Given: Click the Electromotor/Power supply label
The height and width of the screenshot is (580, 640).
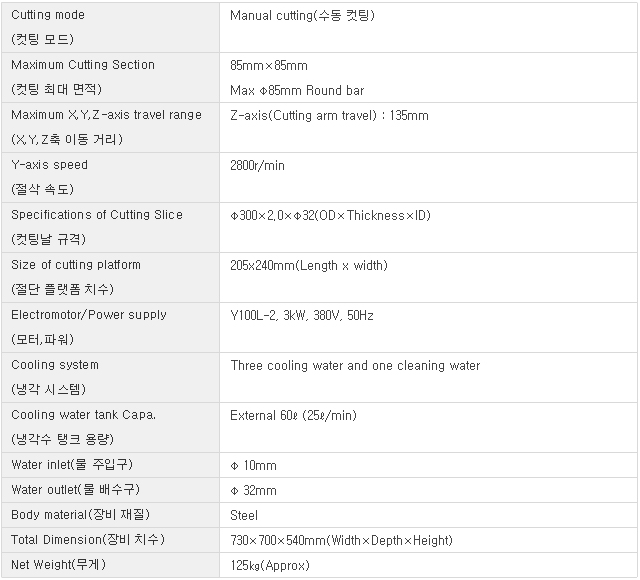Looking at the screenshot, I should (89, 315).
